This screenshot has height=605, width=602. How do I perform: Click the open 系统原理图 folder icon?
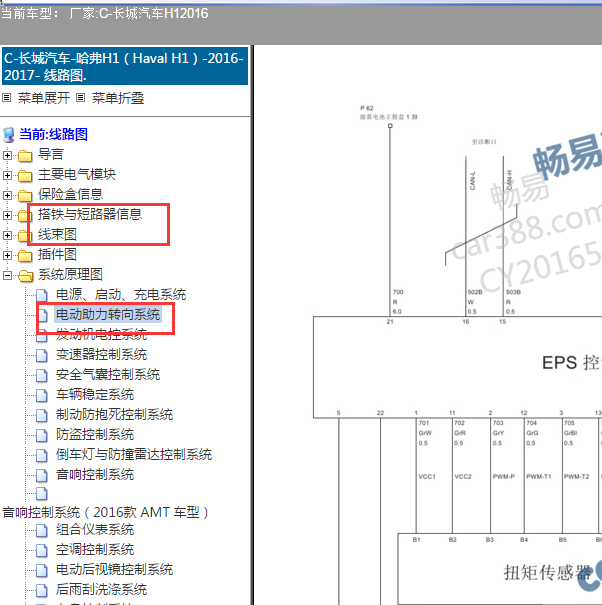pyautogui.click(x=25, y=275)
